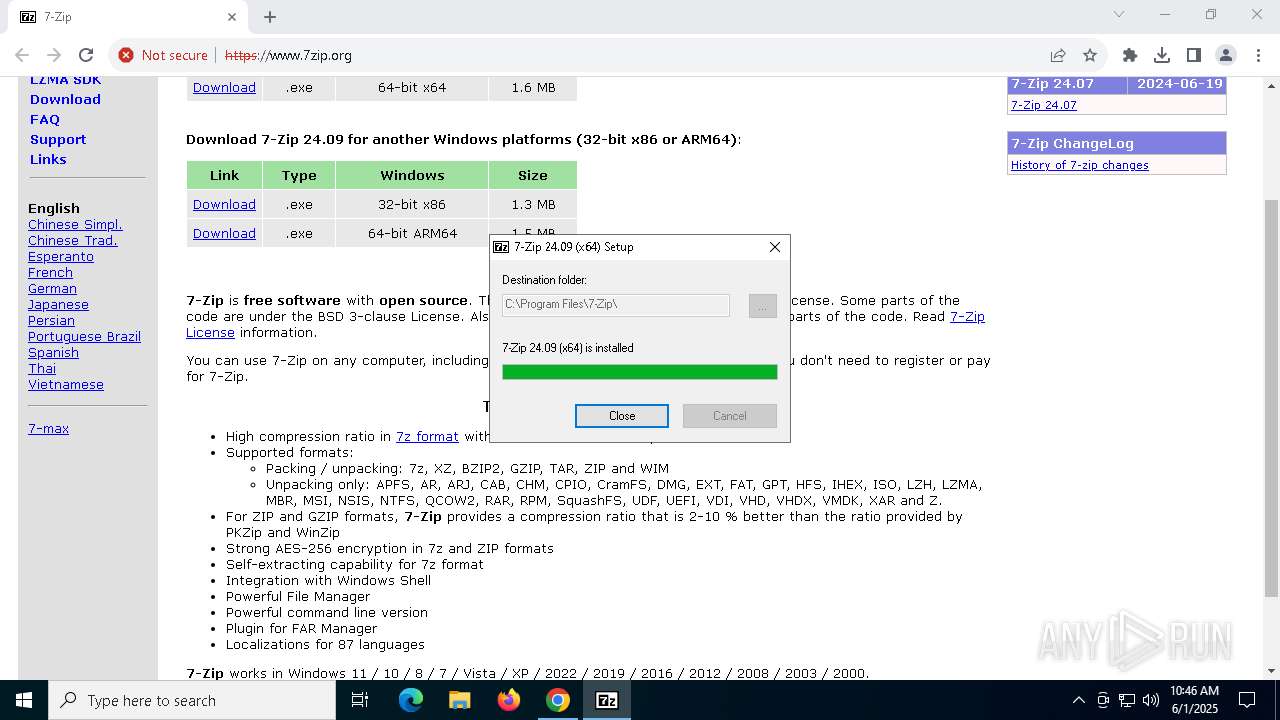Click the green installation progress bar
Image resolution: width=1280 pixels, height=720 pixels.
coord(640,372)
